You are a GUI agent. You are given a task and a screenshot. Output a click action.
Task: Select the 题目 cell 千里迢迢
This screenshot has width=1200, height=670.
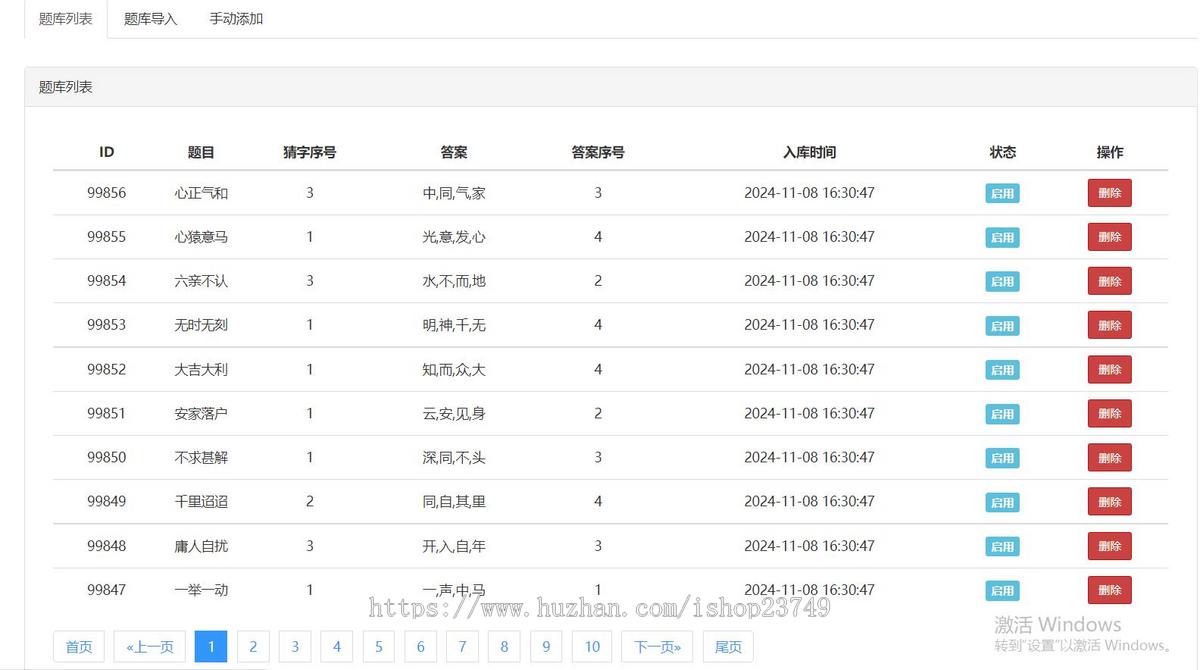click(201, 501)
